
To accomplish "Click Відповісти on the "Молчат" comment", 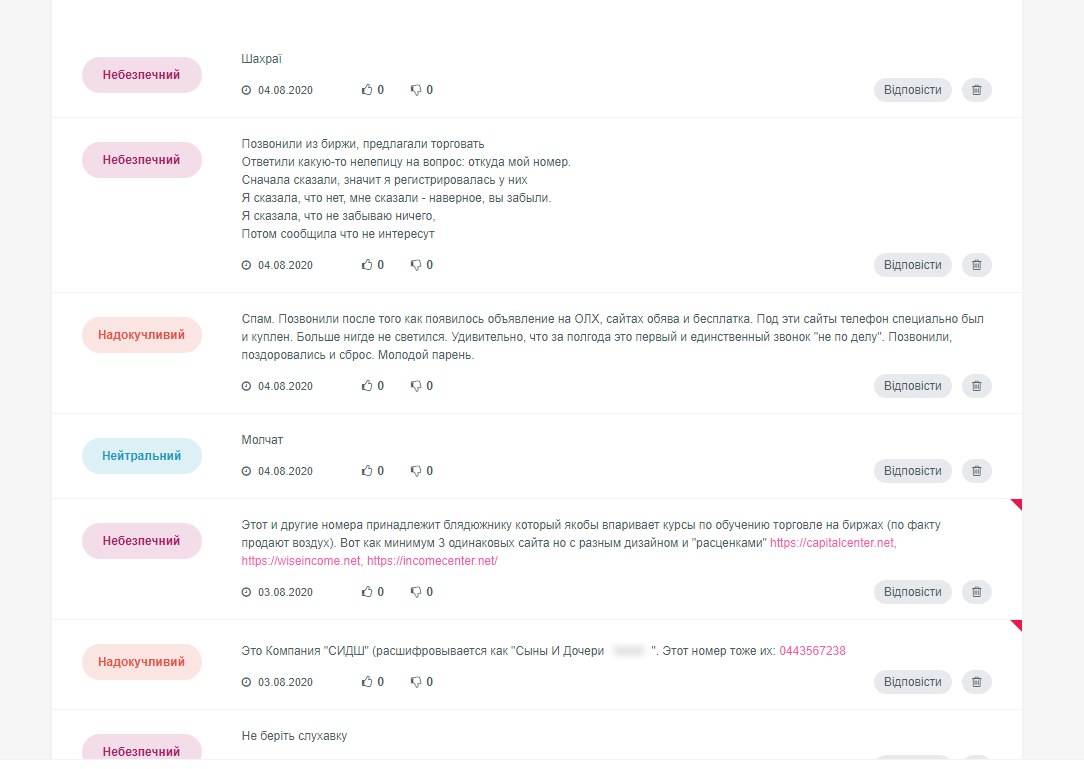I will [x=913, y=471].
